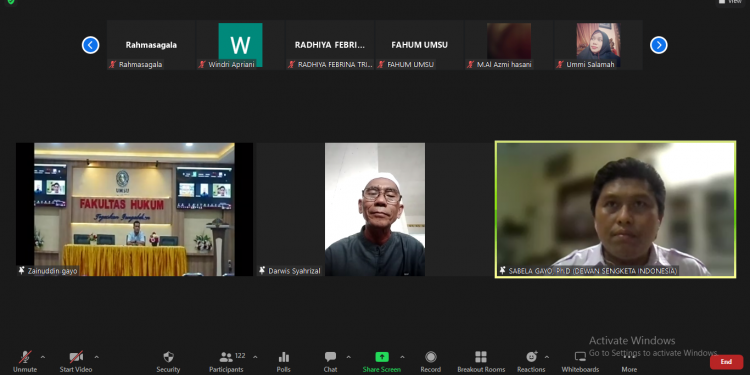The height and width of the screenshot is (375, 750).
Task: Click pin icon on Darwis Syahrizal label
Action: coord(262,271)
